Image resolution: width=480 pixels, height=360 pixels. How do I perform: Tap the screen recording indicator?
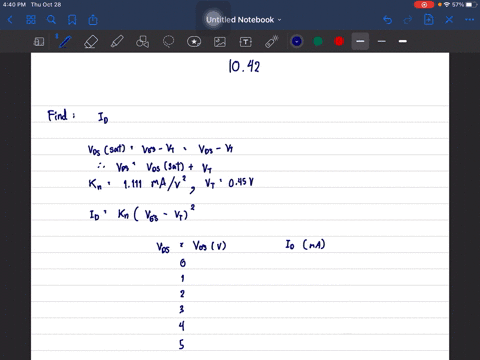424,5
